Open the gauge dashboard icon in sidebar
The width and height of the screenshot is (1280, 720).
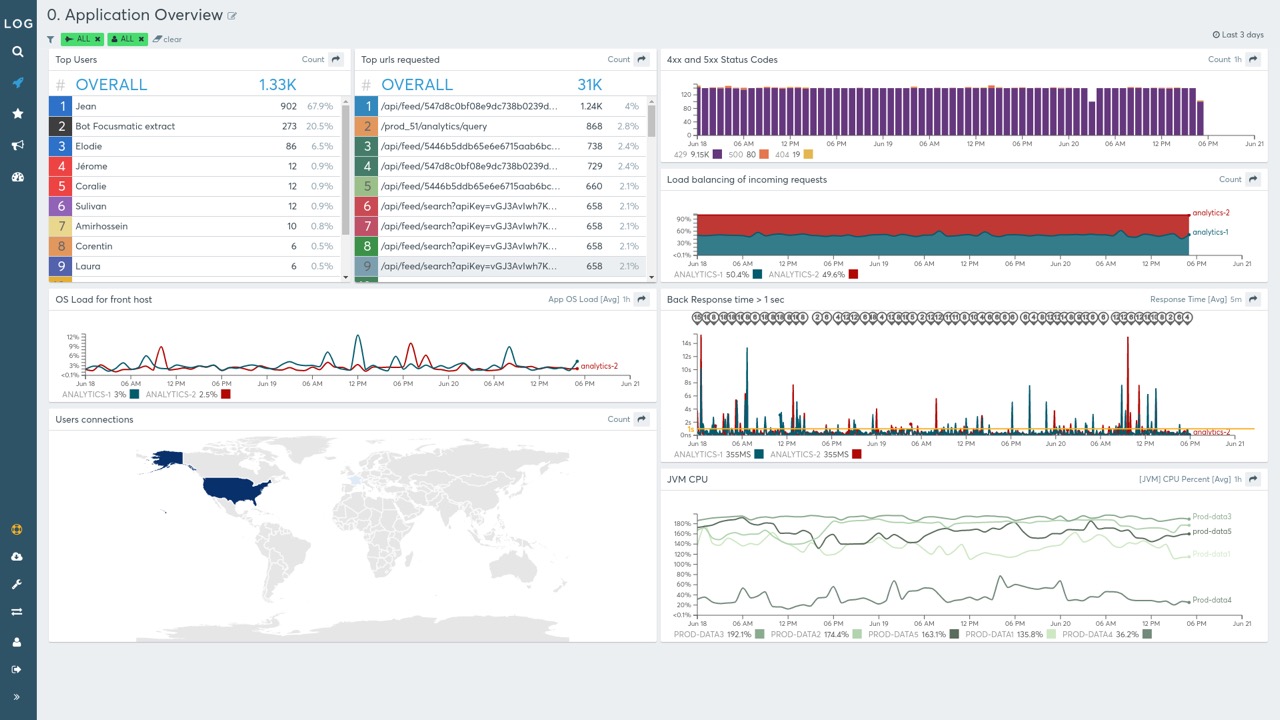(x=18, y=177)
